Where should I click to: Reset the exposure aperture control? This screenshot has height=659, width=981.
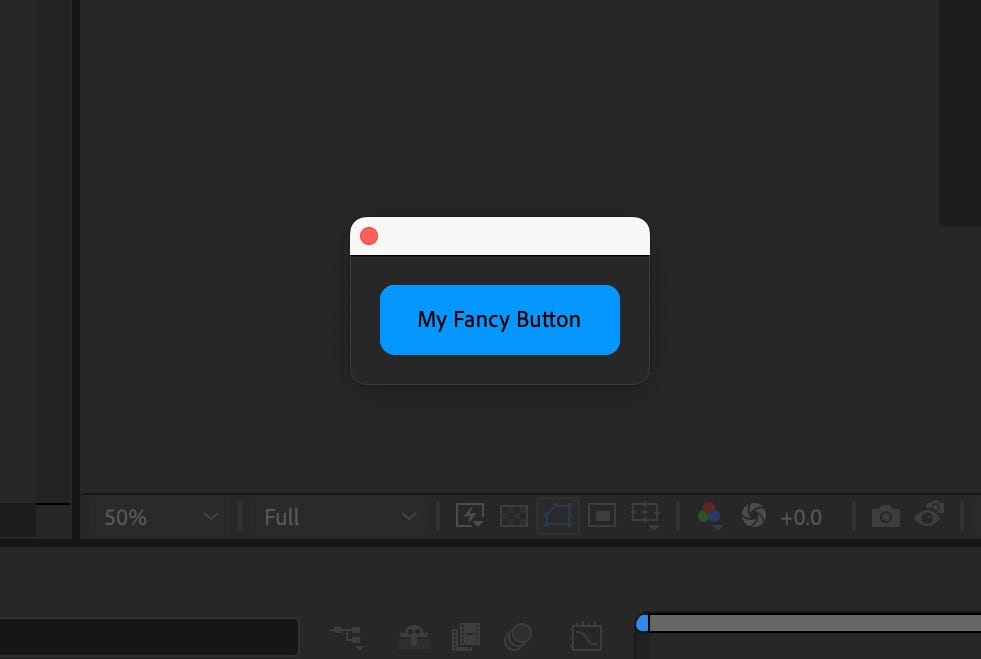coord(753,516)
